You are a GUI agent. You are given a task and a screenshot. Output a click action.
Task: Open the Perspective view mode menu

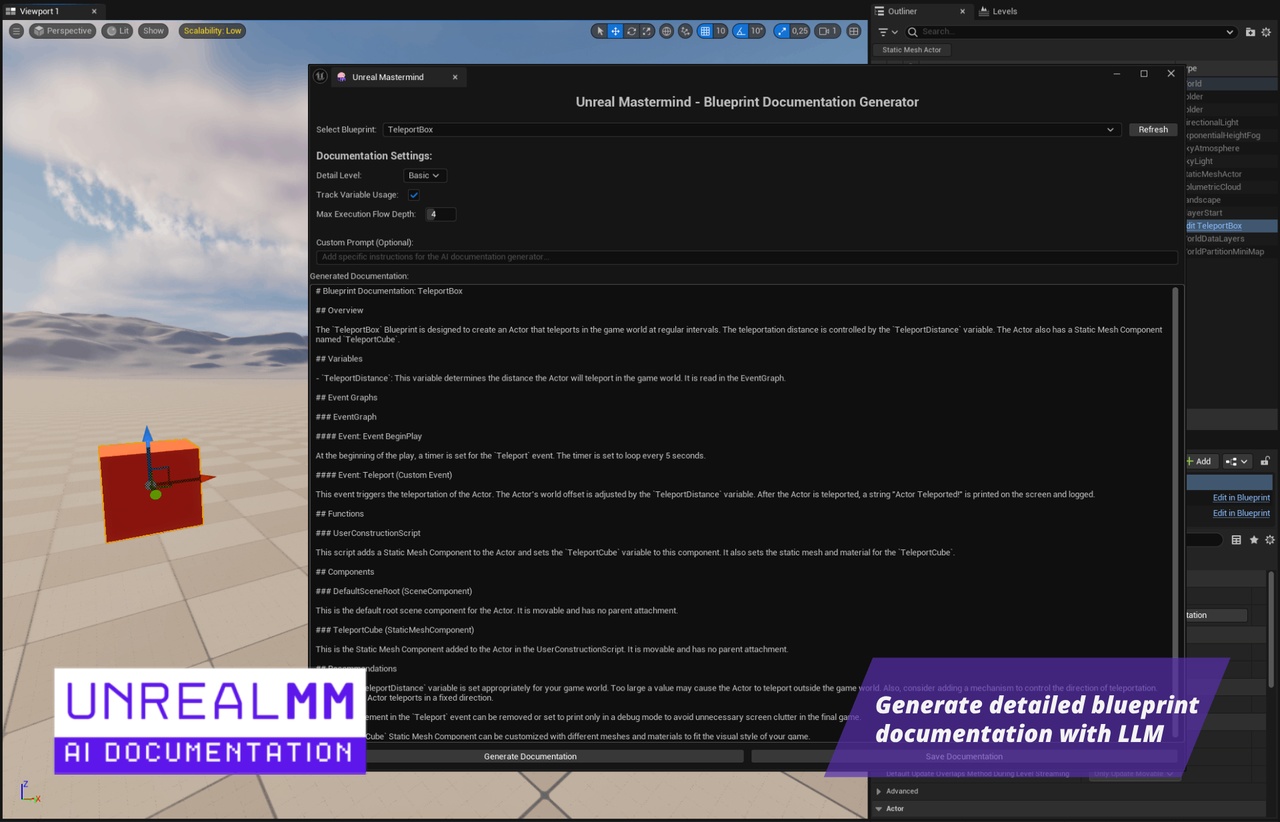[62, 31]
